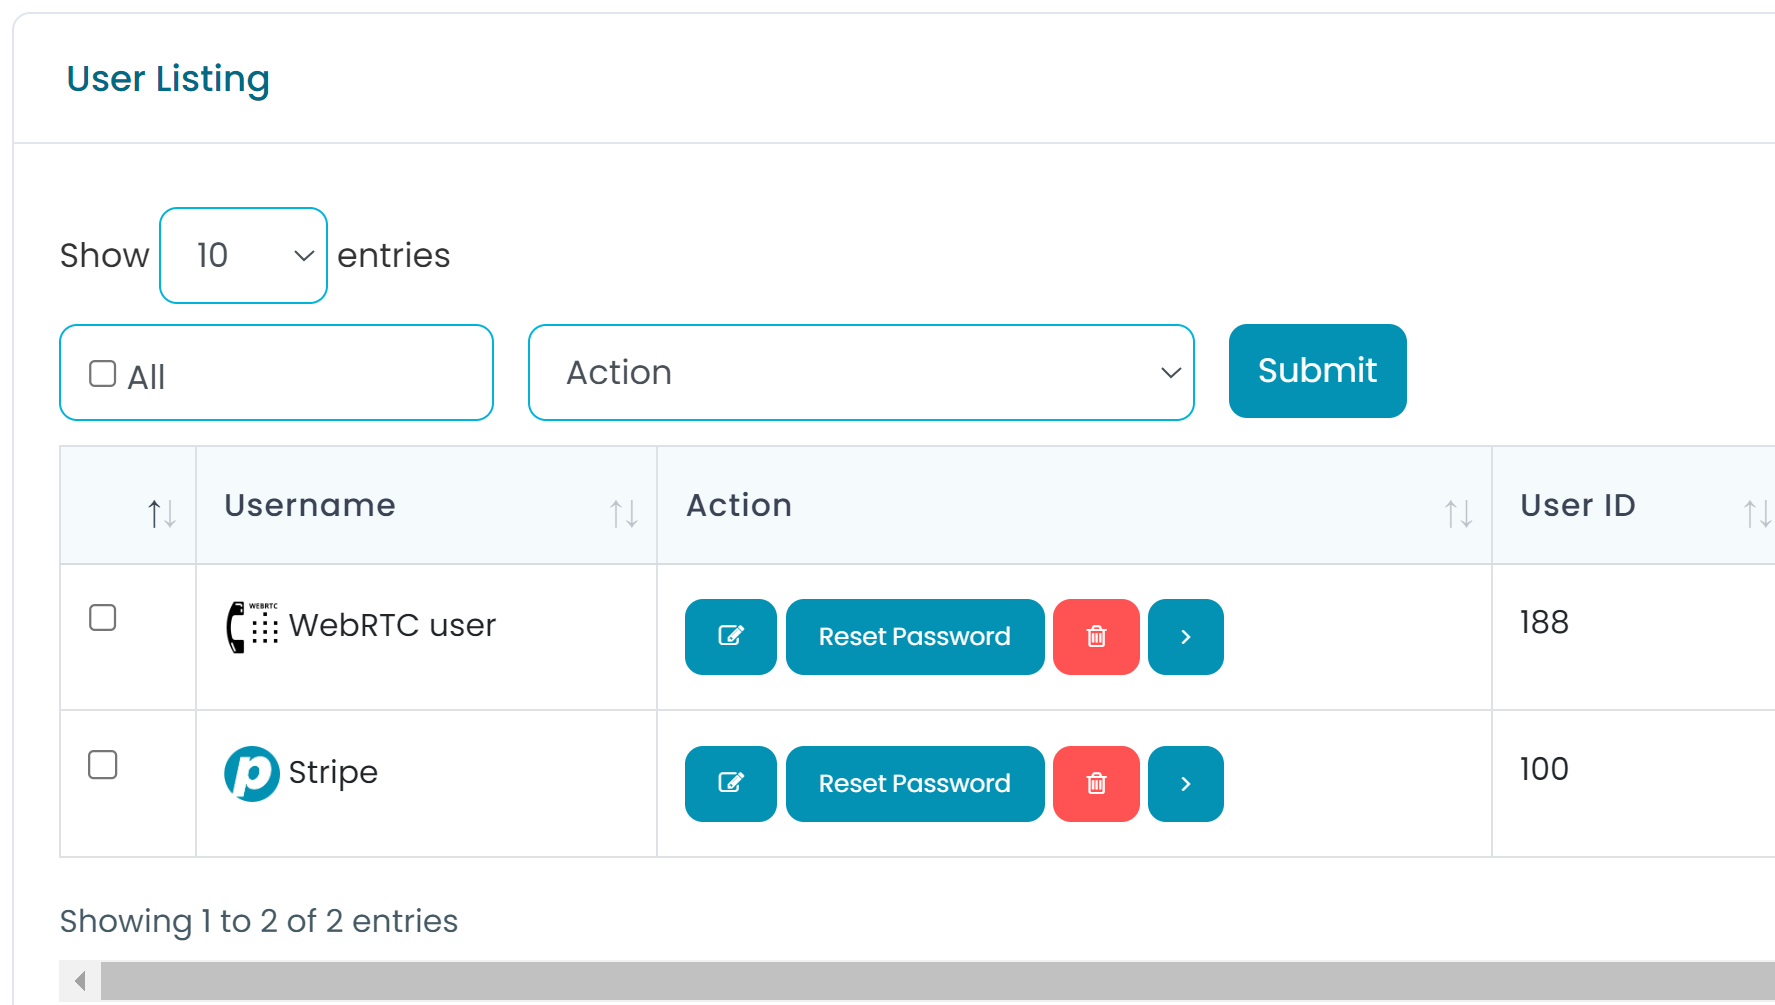Click the horizontal scrollbar left arrow
1775x1005 pixels.
click(x=80, y=981)
